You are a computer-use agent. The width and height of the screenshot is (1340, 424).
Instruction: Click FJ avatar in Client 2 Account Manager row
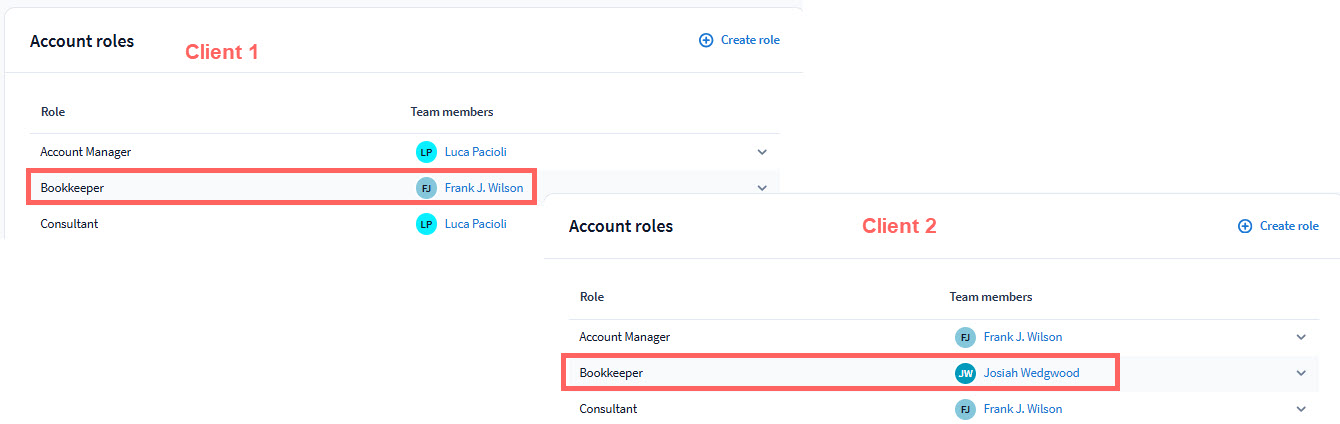click(965, 337)
